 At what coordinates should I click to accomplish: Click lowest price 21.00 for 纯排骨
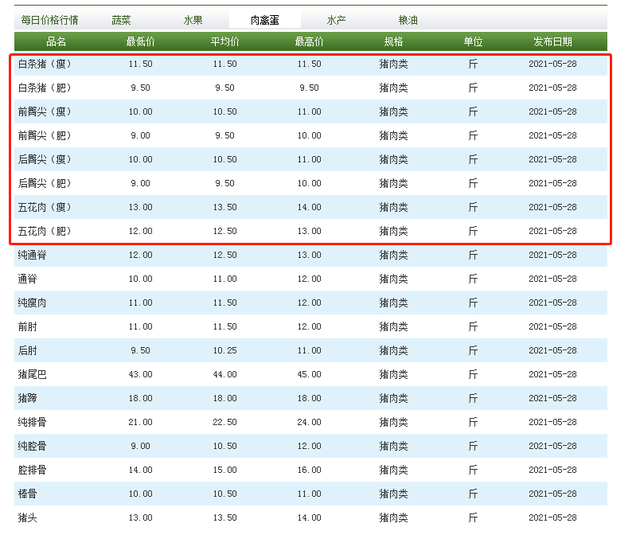pos(140,422)
